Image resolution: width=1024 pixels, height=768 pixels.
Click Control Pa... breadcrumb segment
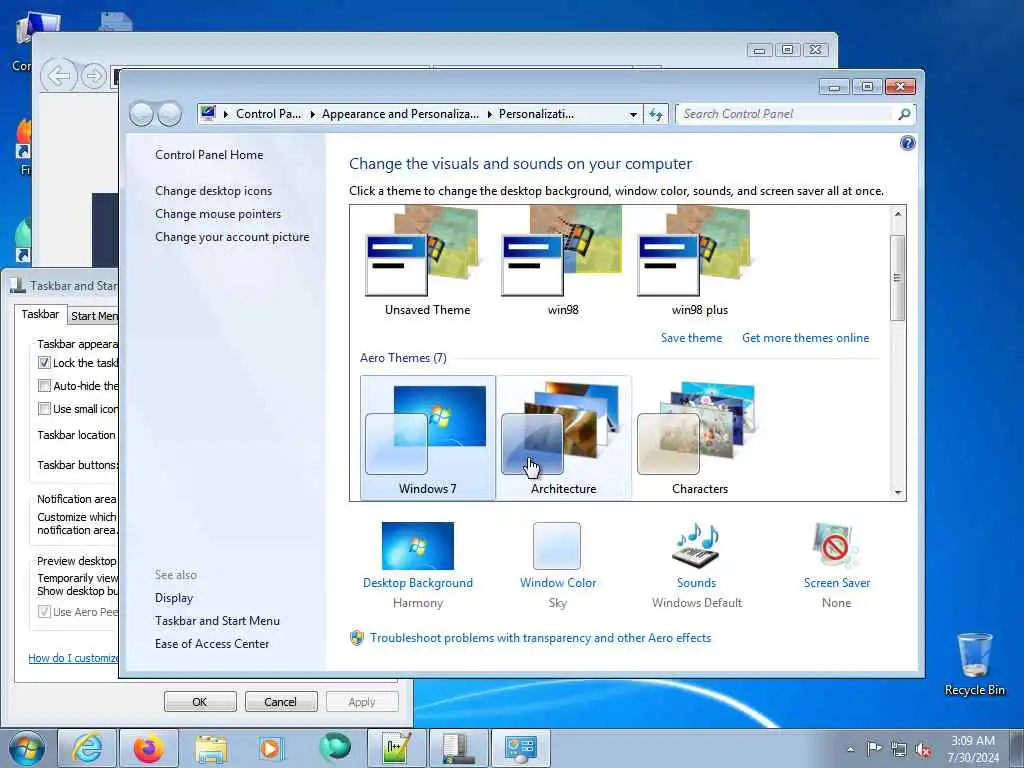tap(268, 114)
